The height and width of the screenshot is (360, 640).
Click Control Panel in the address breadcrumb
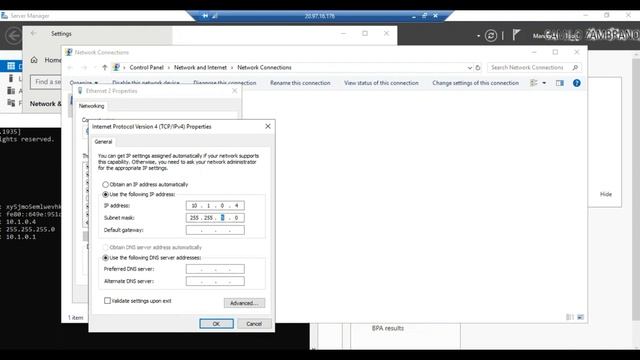147,67
